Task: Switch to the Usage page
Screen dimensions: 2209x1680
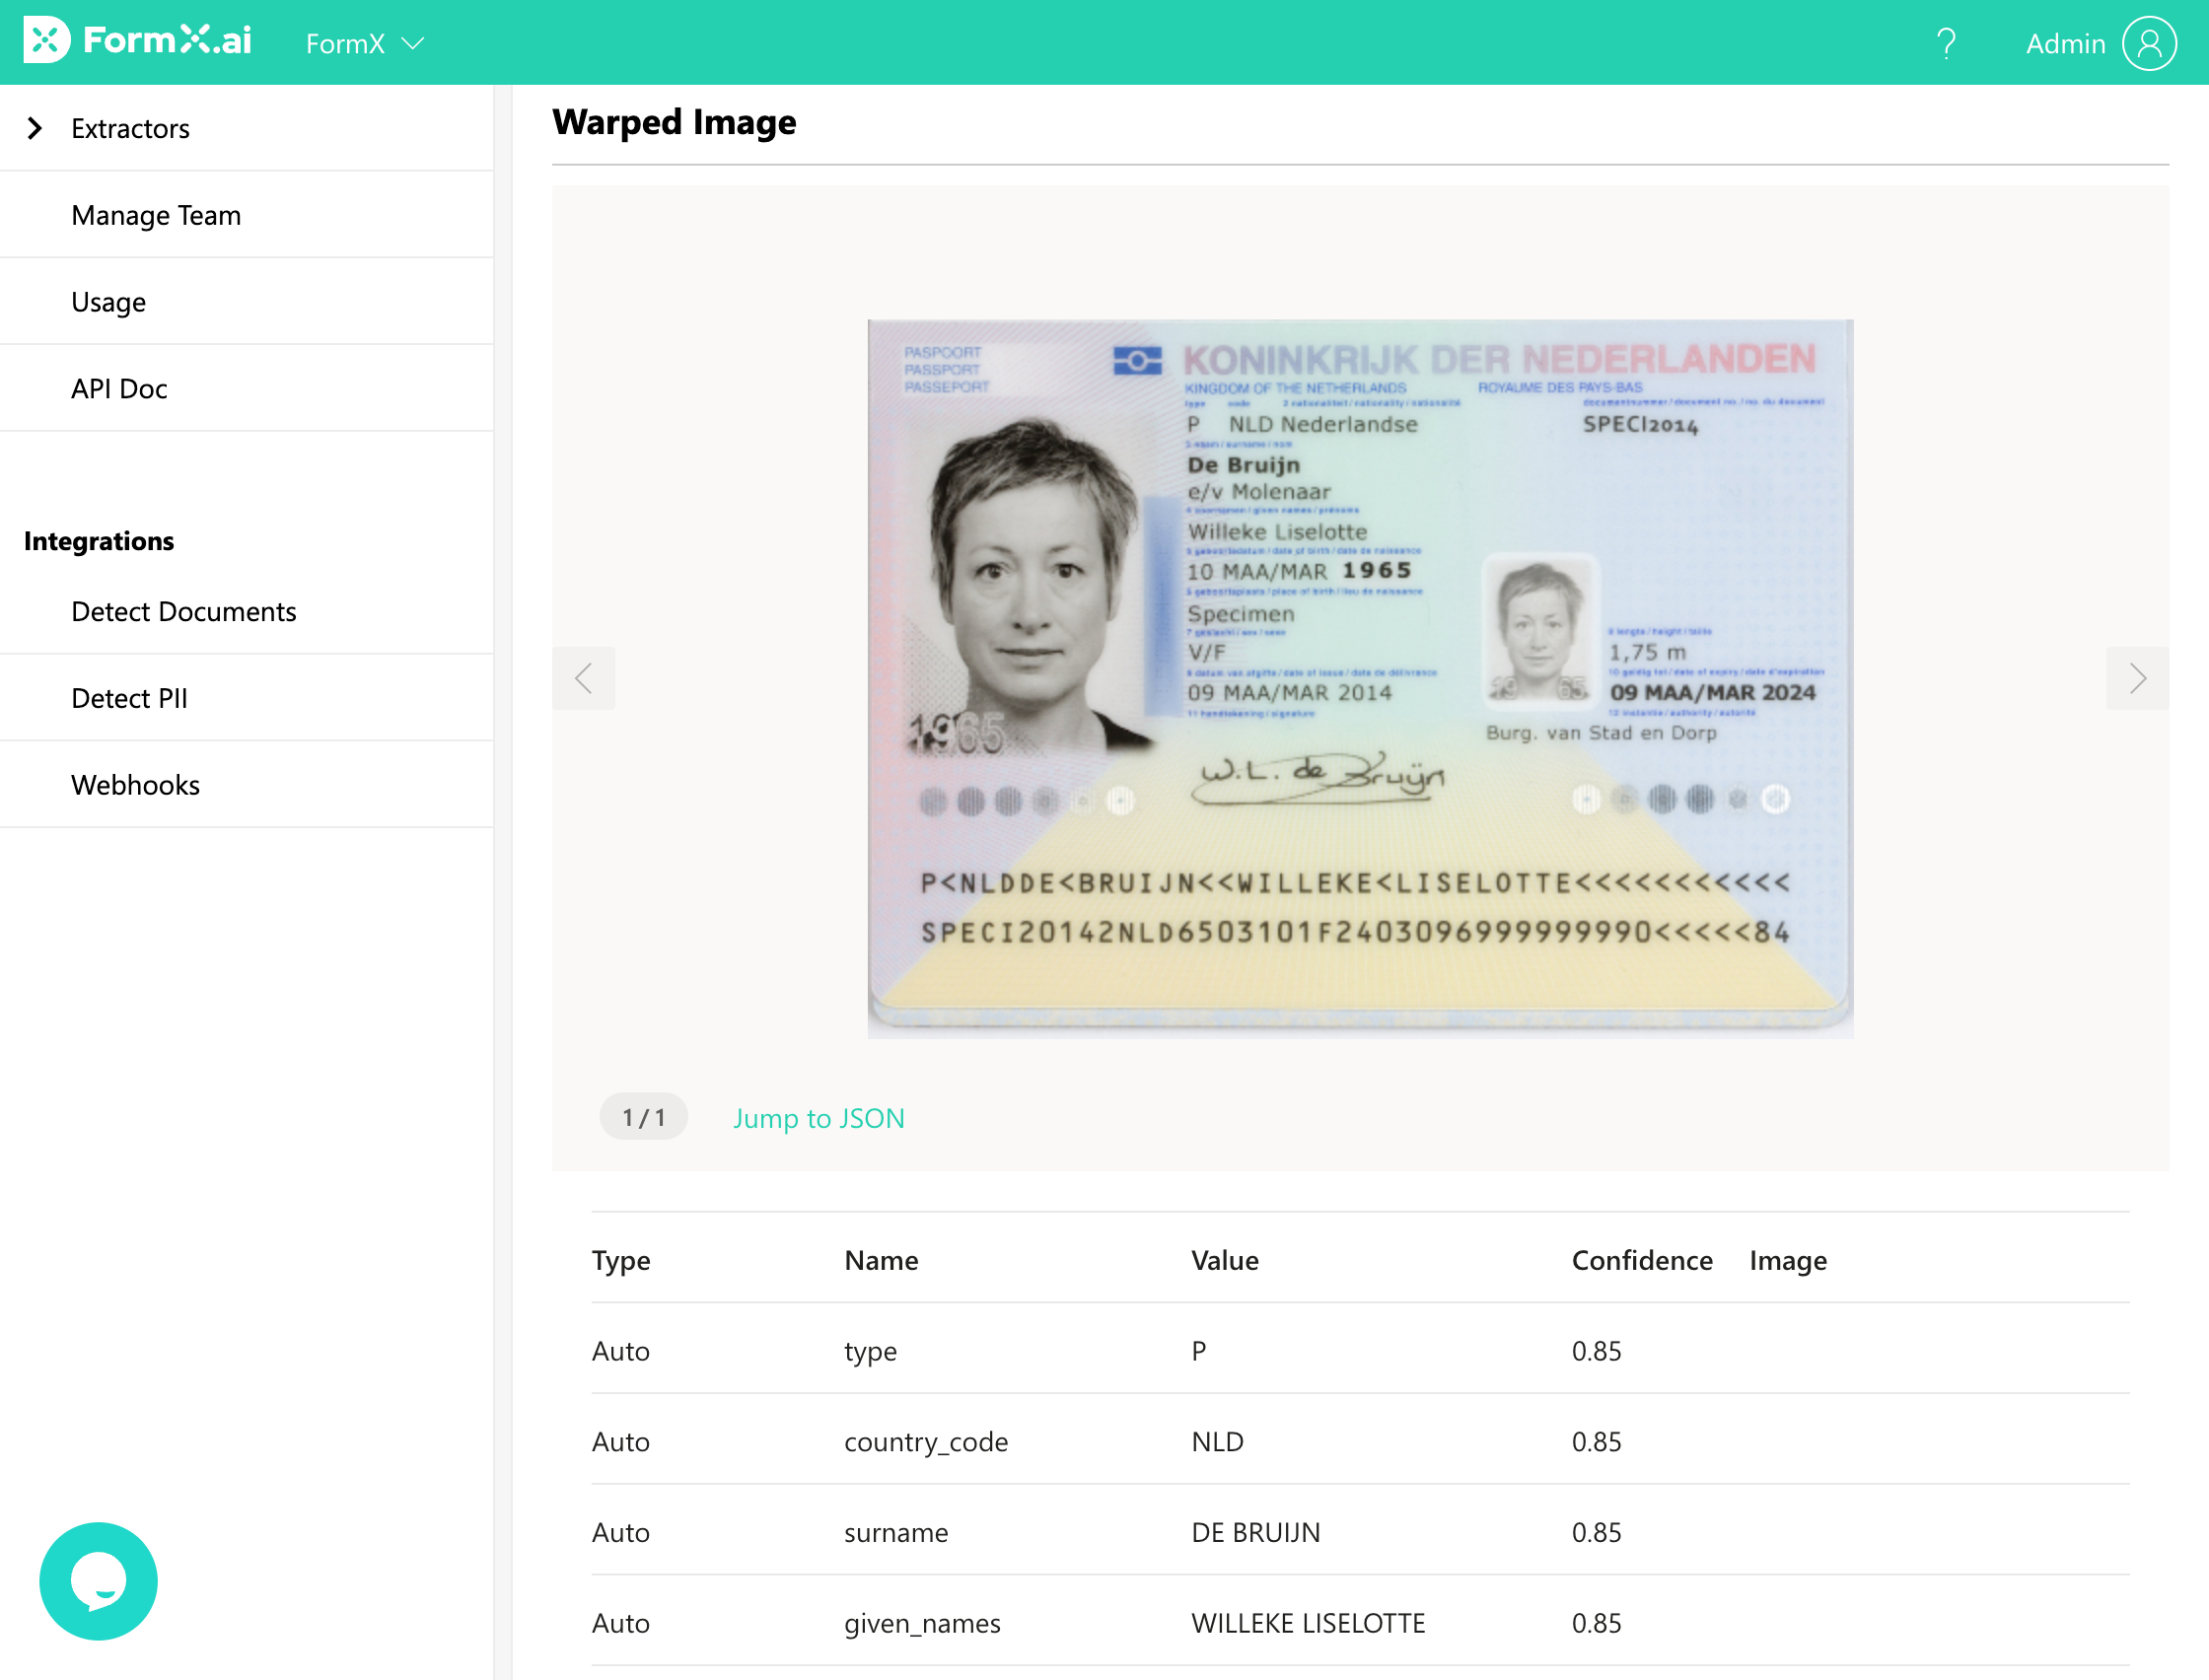Action: click(x=107, y=301)
